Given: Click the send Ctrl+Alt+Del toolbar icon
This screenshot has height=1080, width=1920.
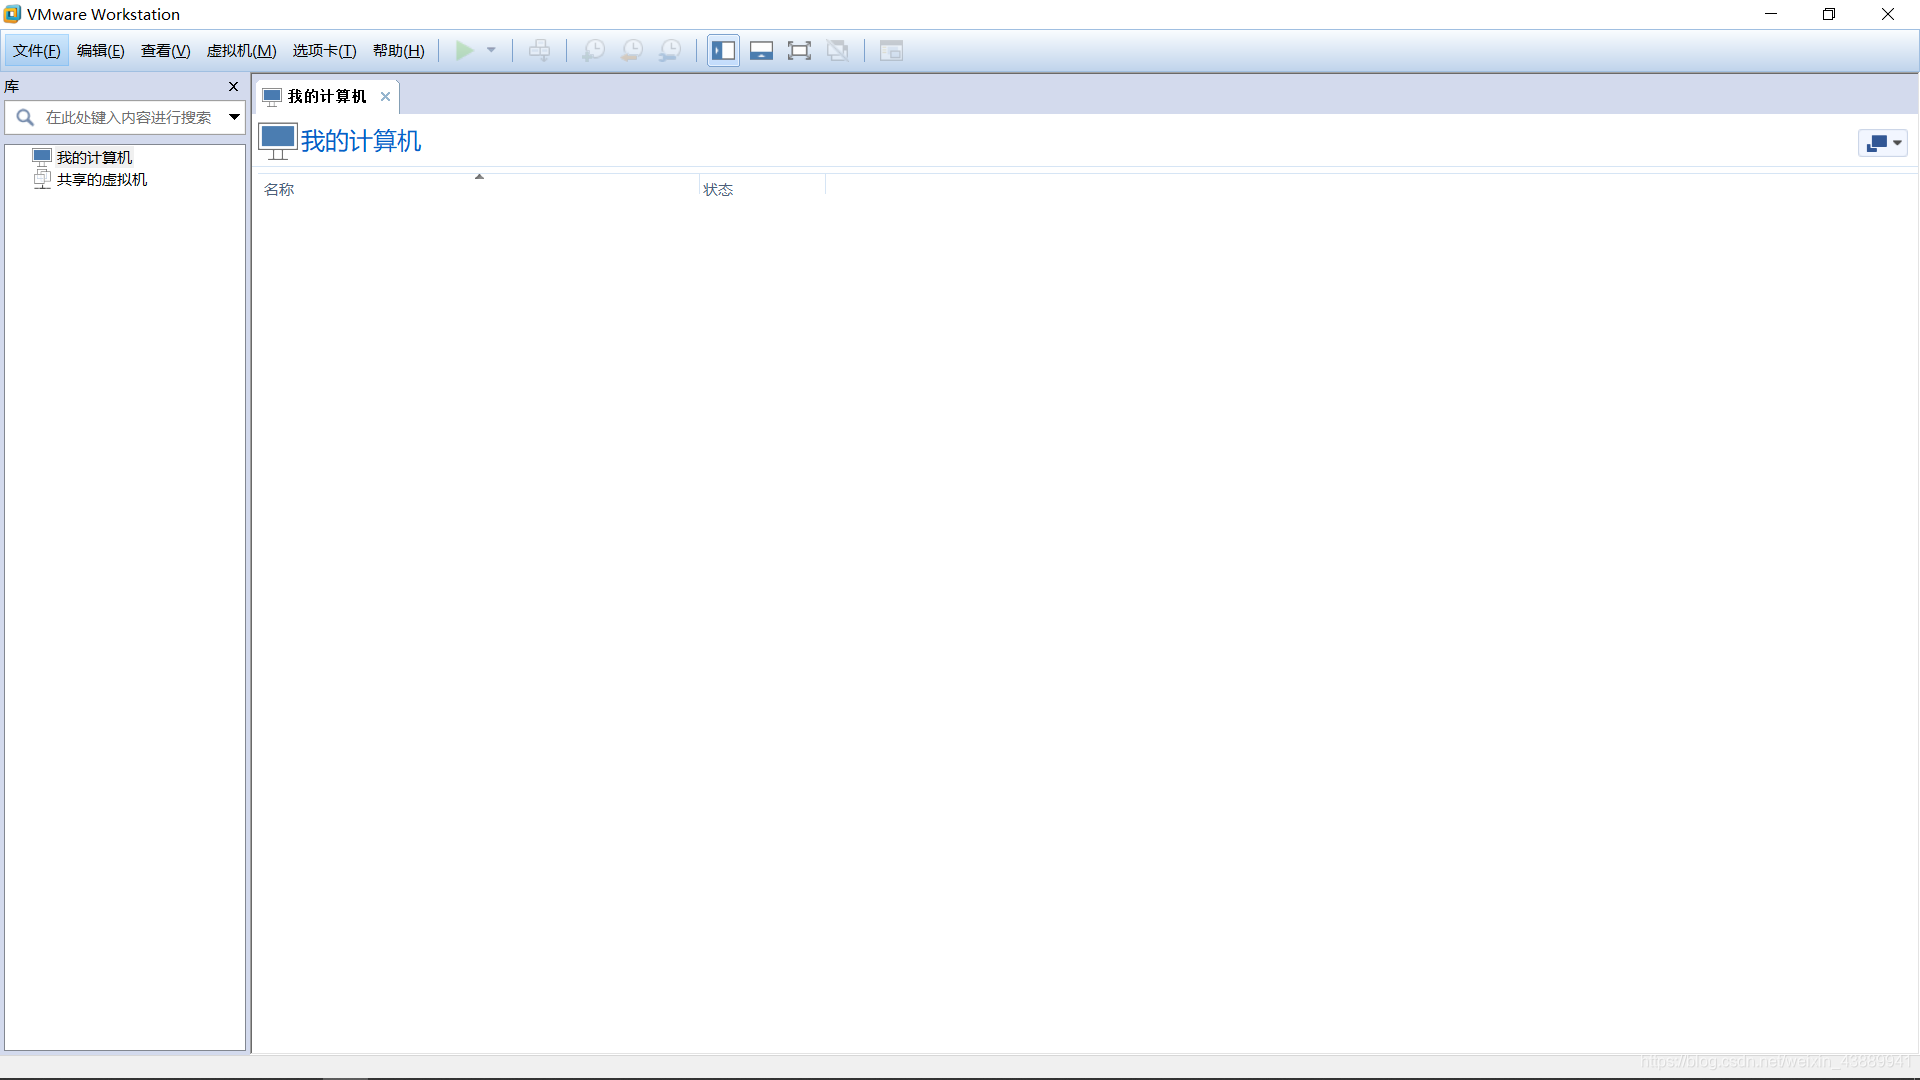Looking at the screenshot, I should pos(539,51).
